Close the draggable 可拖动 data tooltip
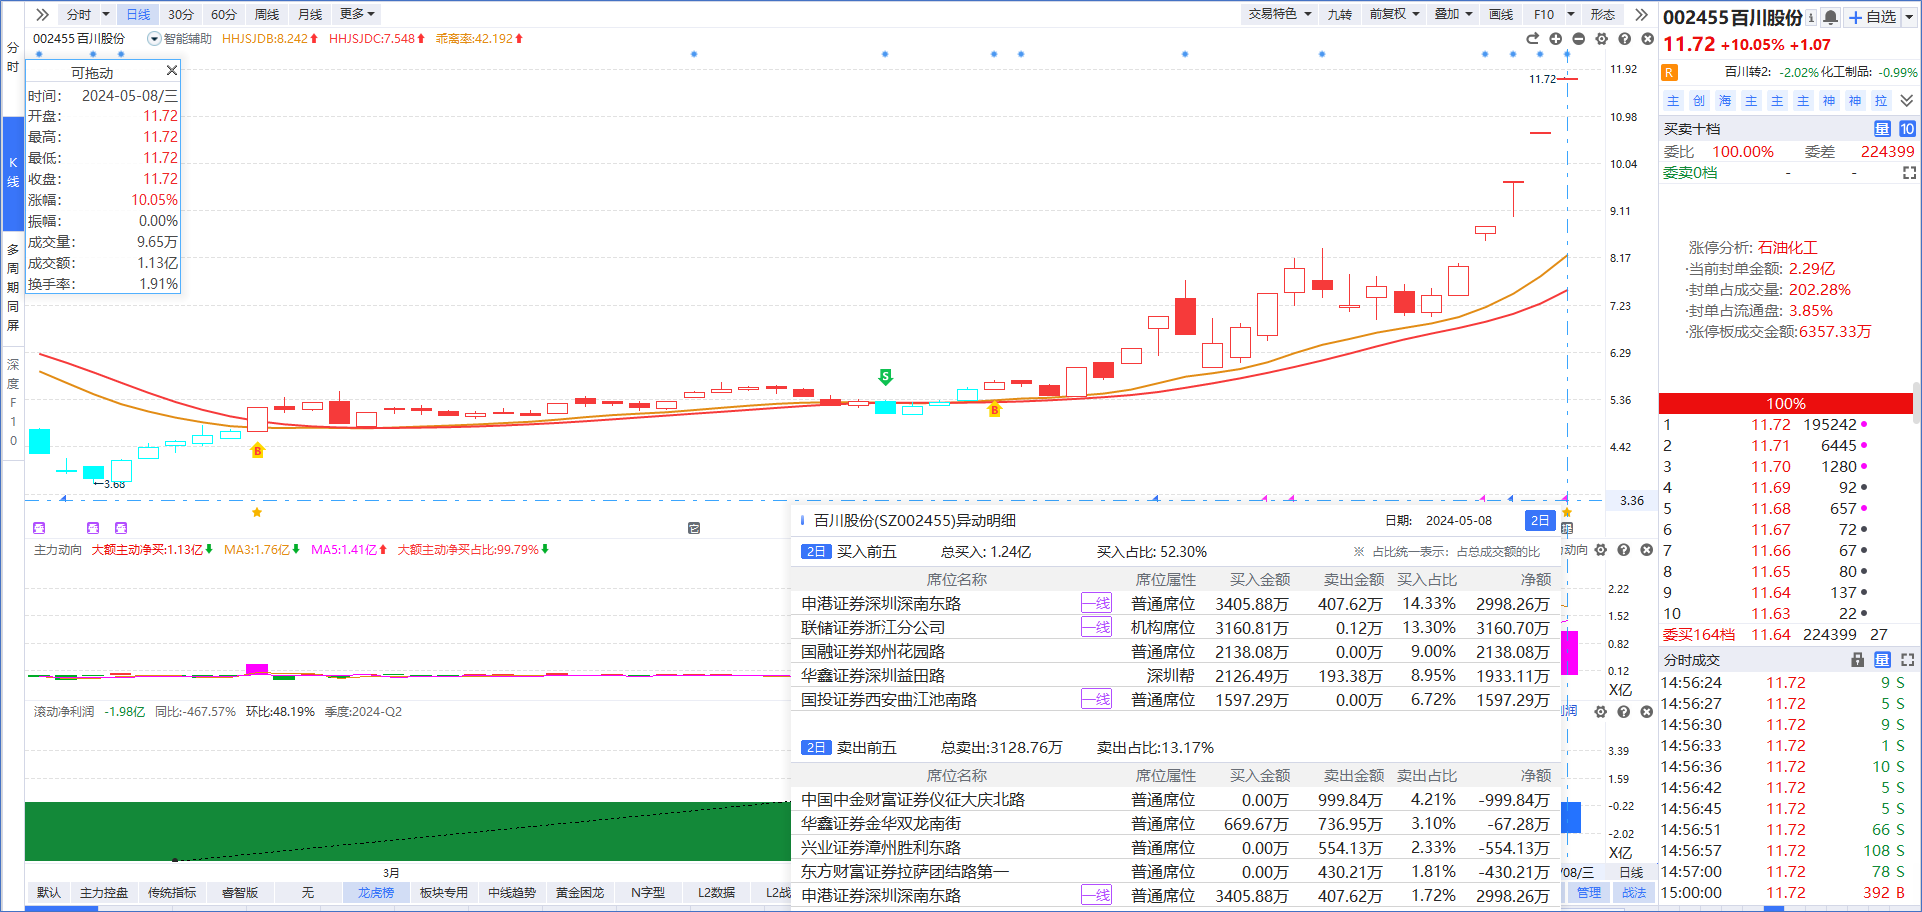Screen dimensions: 1922x912 coord(171,71)
